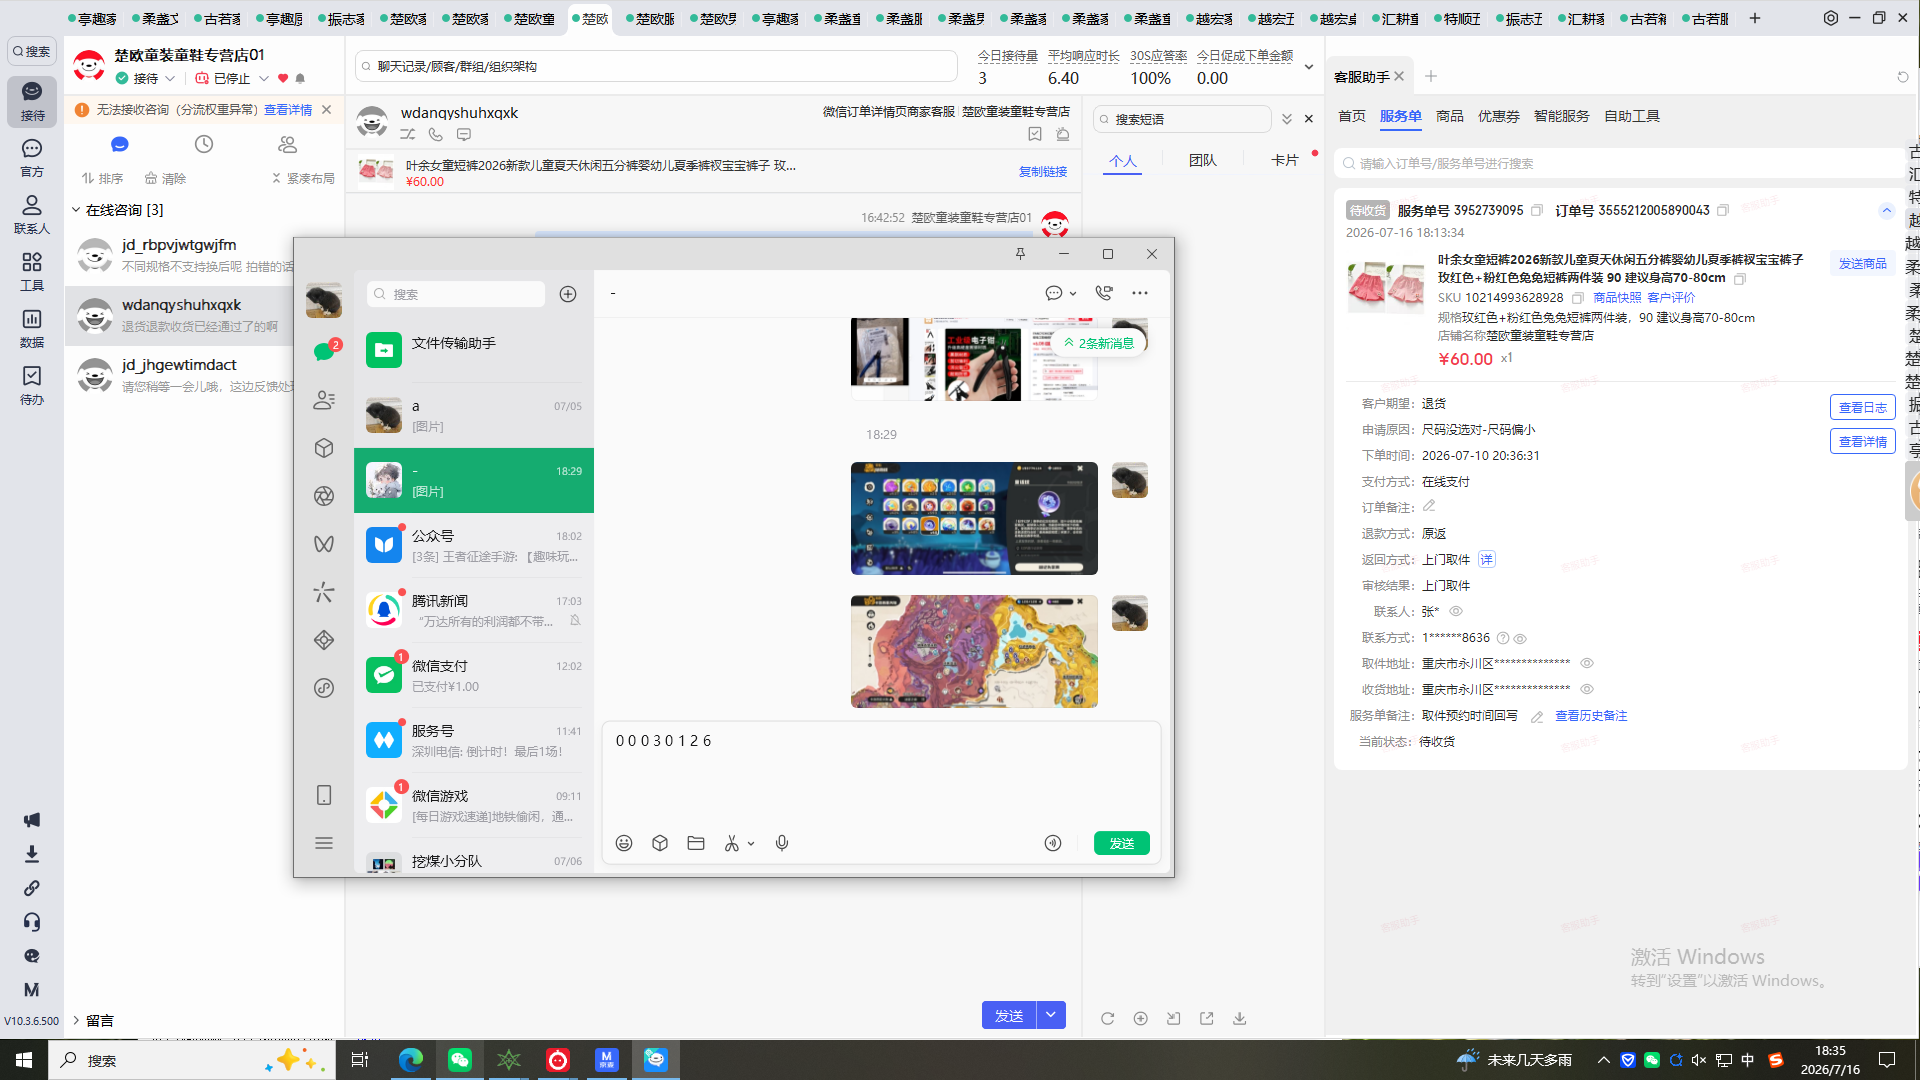Click the megaphone announcement icon in left sidebar
Screen dimensions: 1920x1080
32,820
